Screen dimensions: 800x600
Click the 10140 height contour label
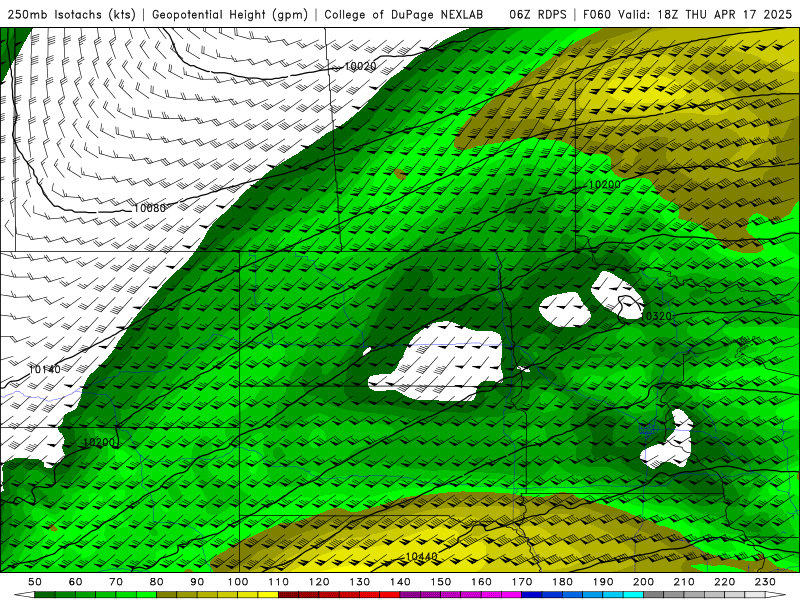(x=44, y=369)
